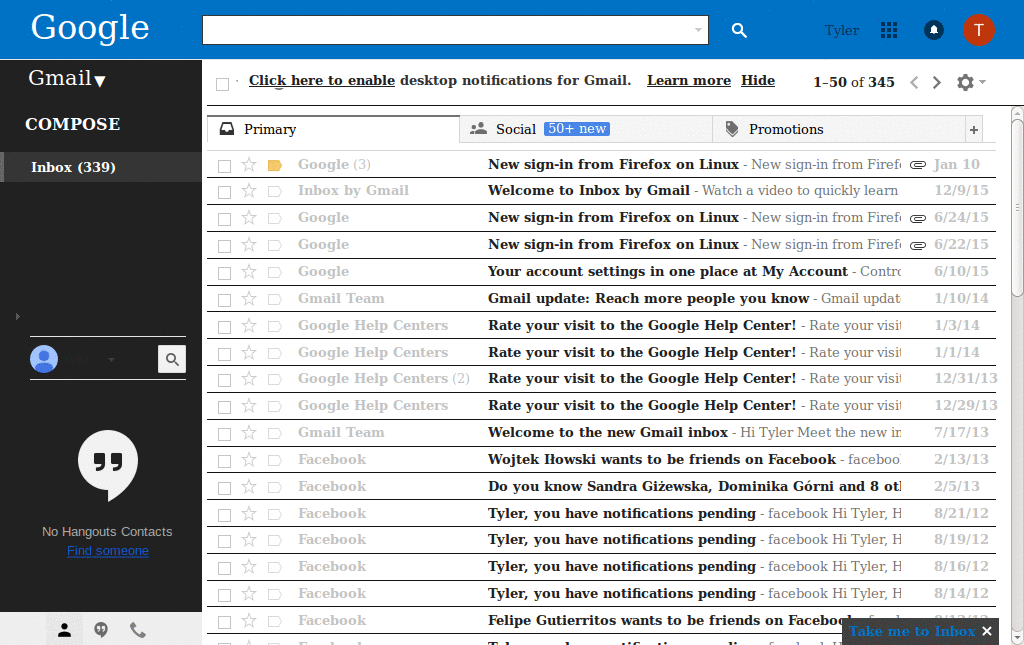Click here to enable notifications link
Viewport: 1024px width, 645px height.
pos(321,80)
